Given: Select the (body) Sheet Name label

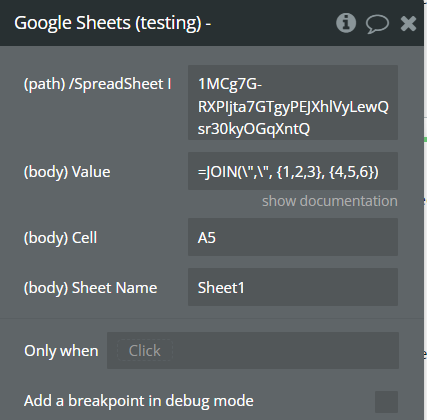Looking at the screenshot, I should coord(90,288).
